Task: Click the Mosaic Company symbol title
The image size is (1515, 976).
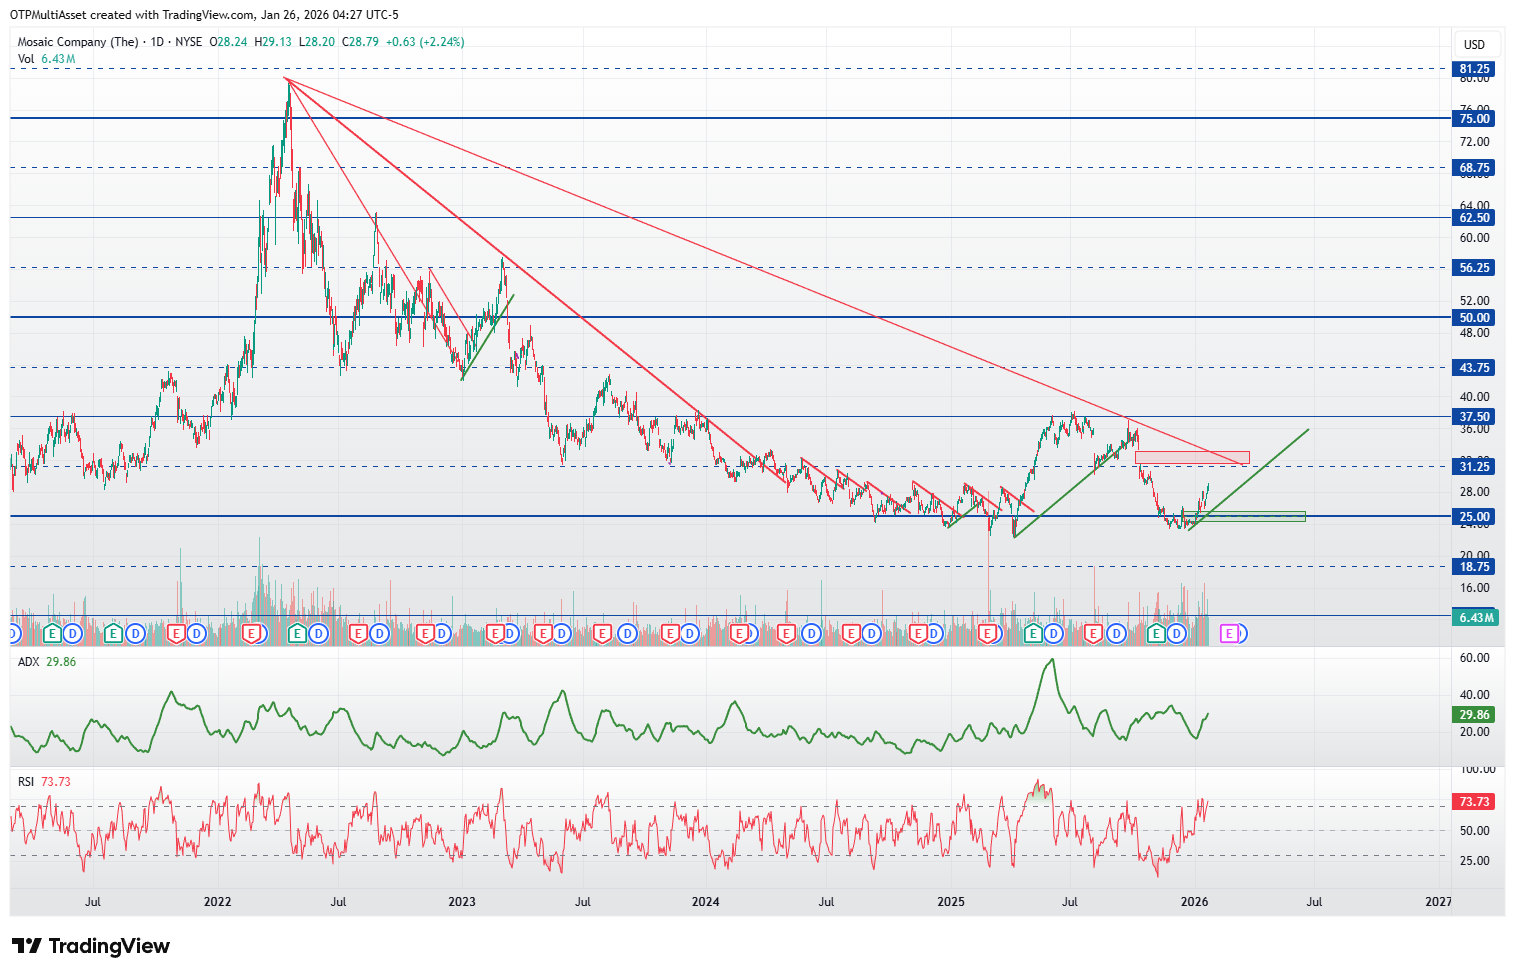Action: [x=78, y=42]
